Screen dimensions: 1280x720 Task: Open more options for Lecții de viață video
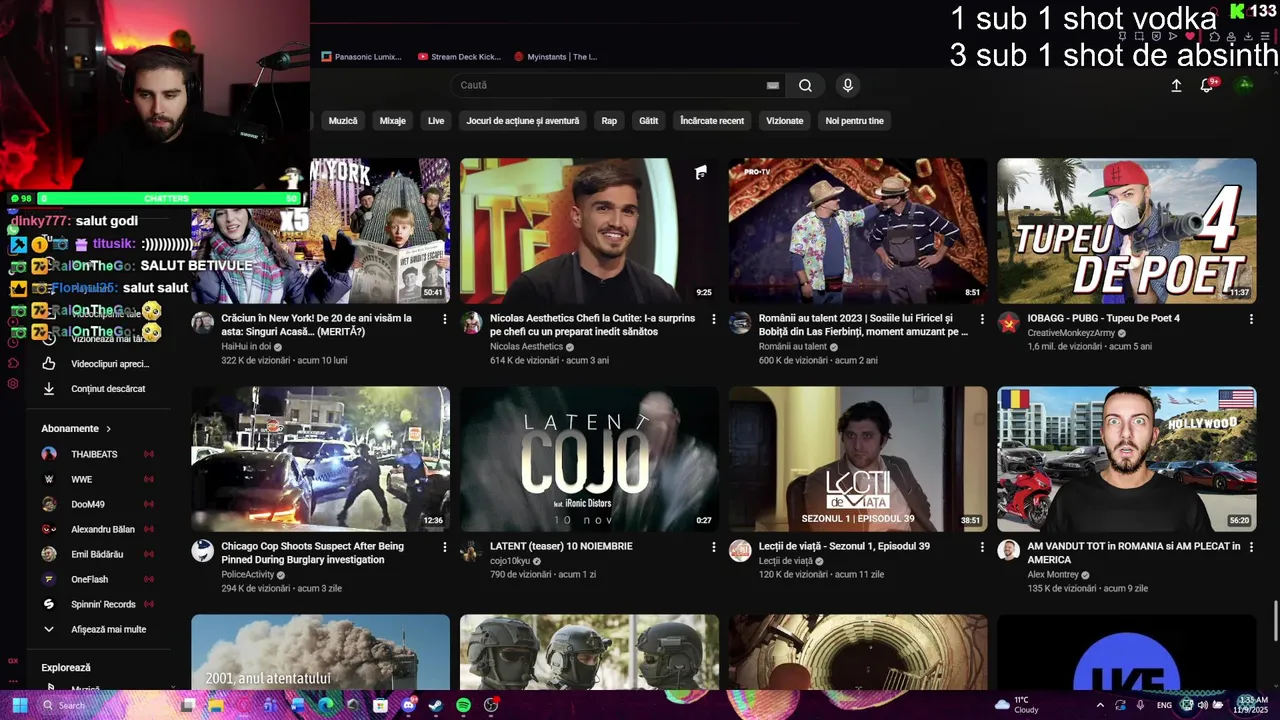coord(983,547)
